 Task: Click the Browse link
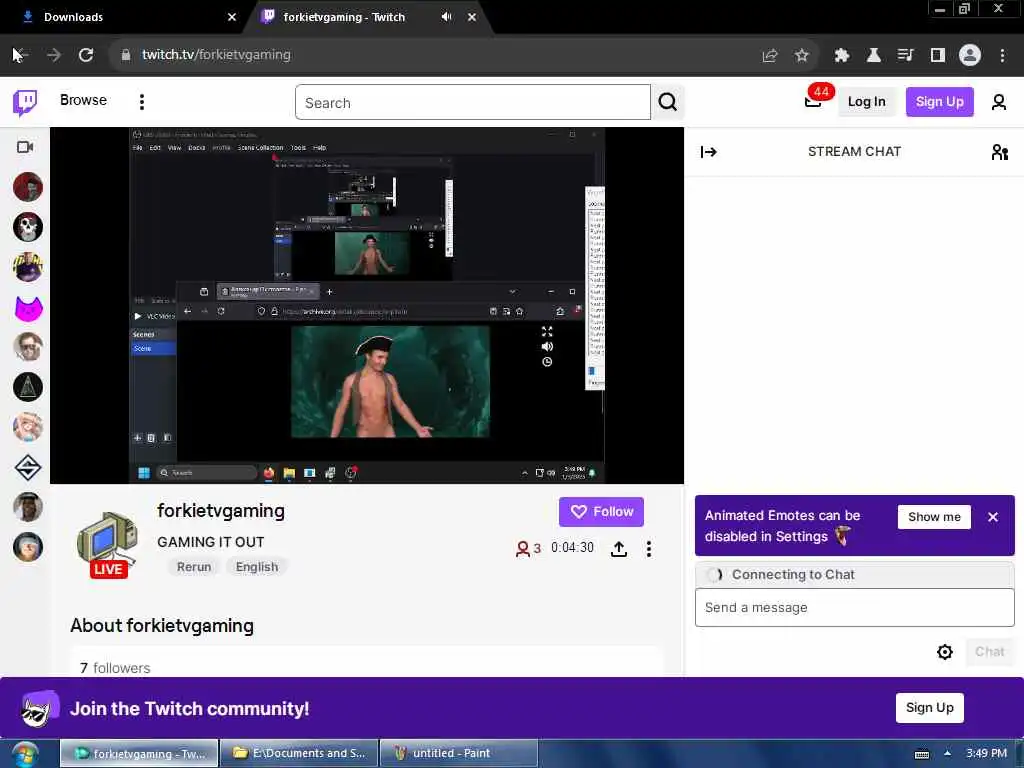tap(83, 100)
